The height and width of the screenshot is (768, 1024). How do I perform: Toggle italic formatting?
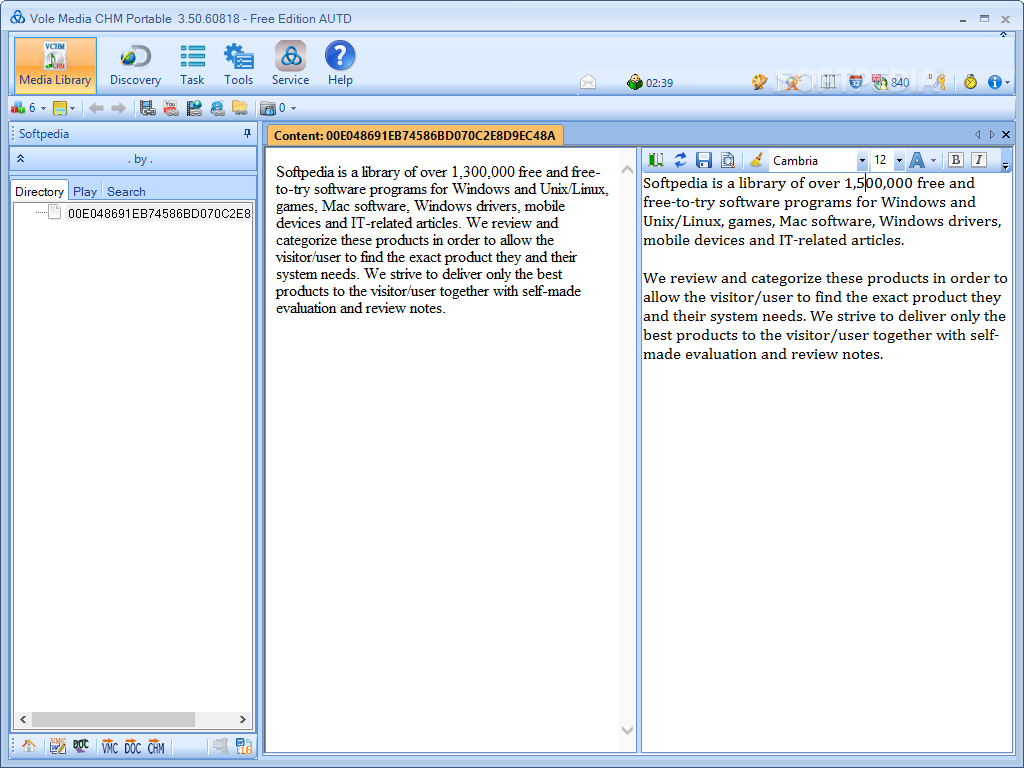978,159
